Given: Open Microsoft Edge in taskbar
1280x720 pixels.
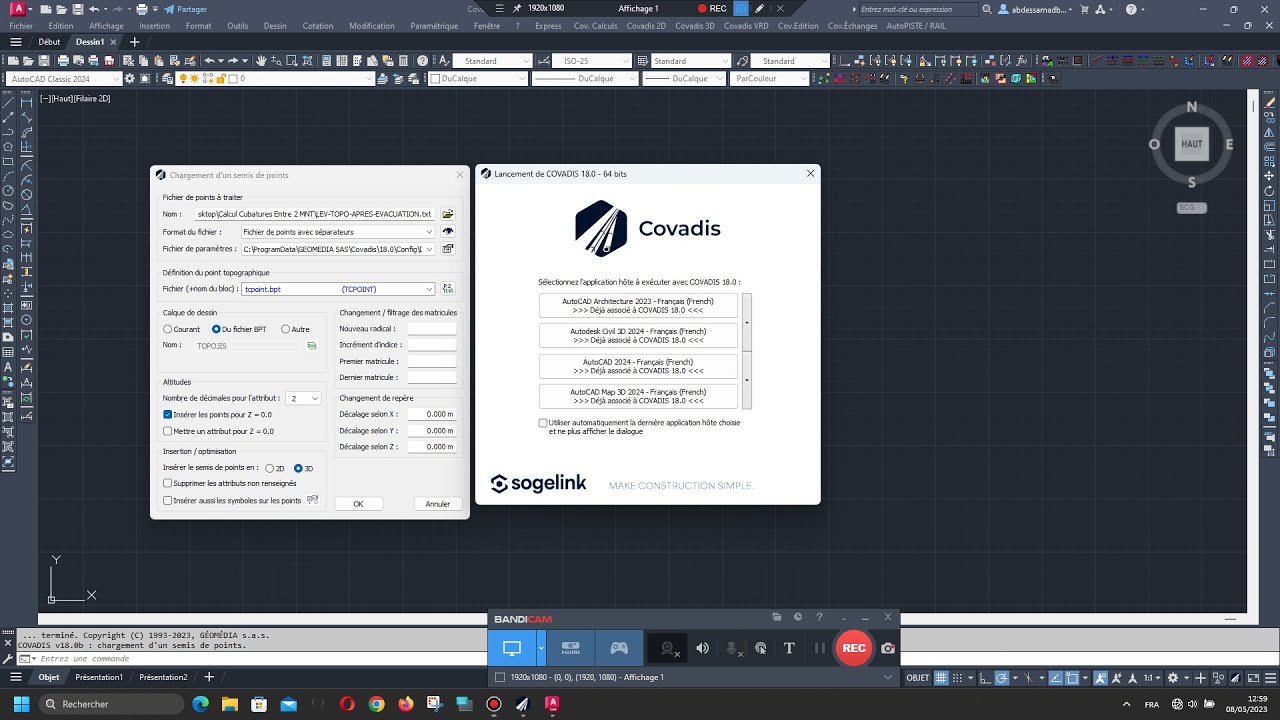Looking at the screenshot, I should (x=201, y=704).
